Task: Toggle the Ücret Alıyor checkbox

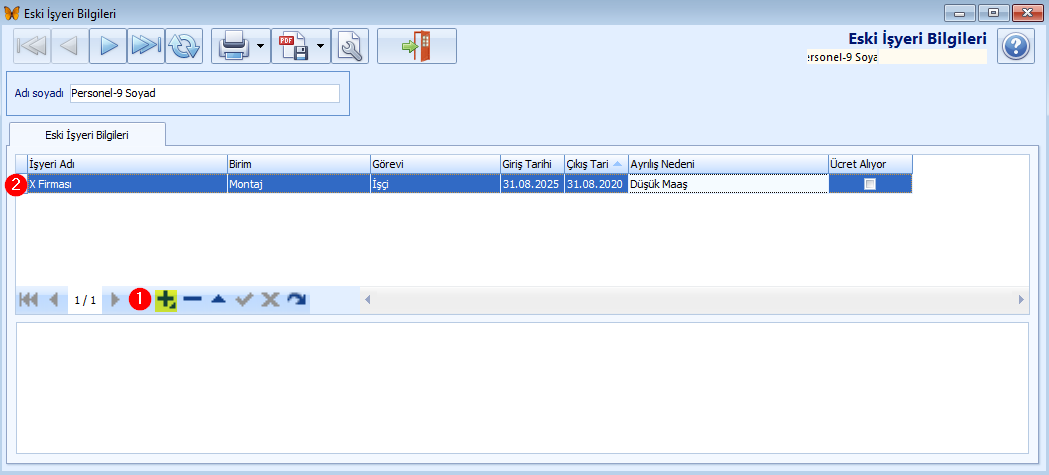Action: [x=870, y=184]
